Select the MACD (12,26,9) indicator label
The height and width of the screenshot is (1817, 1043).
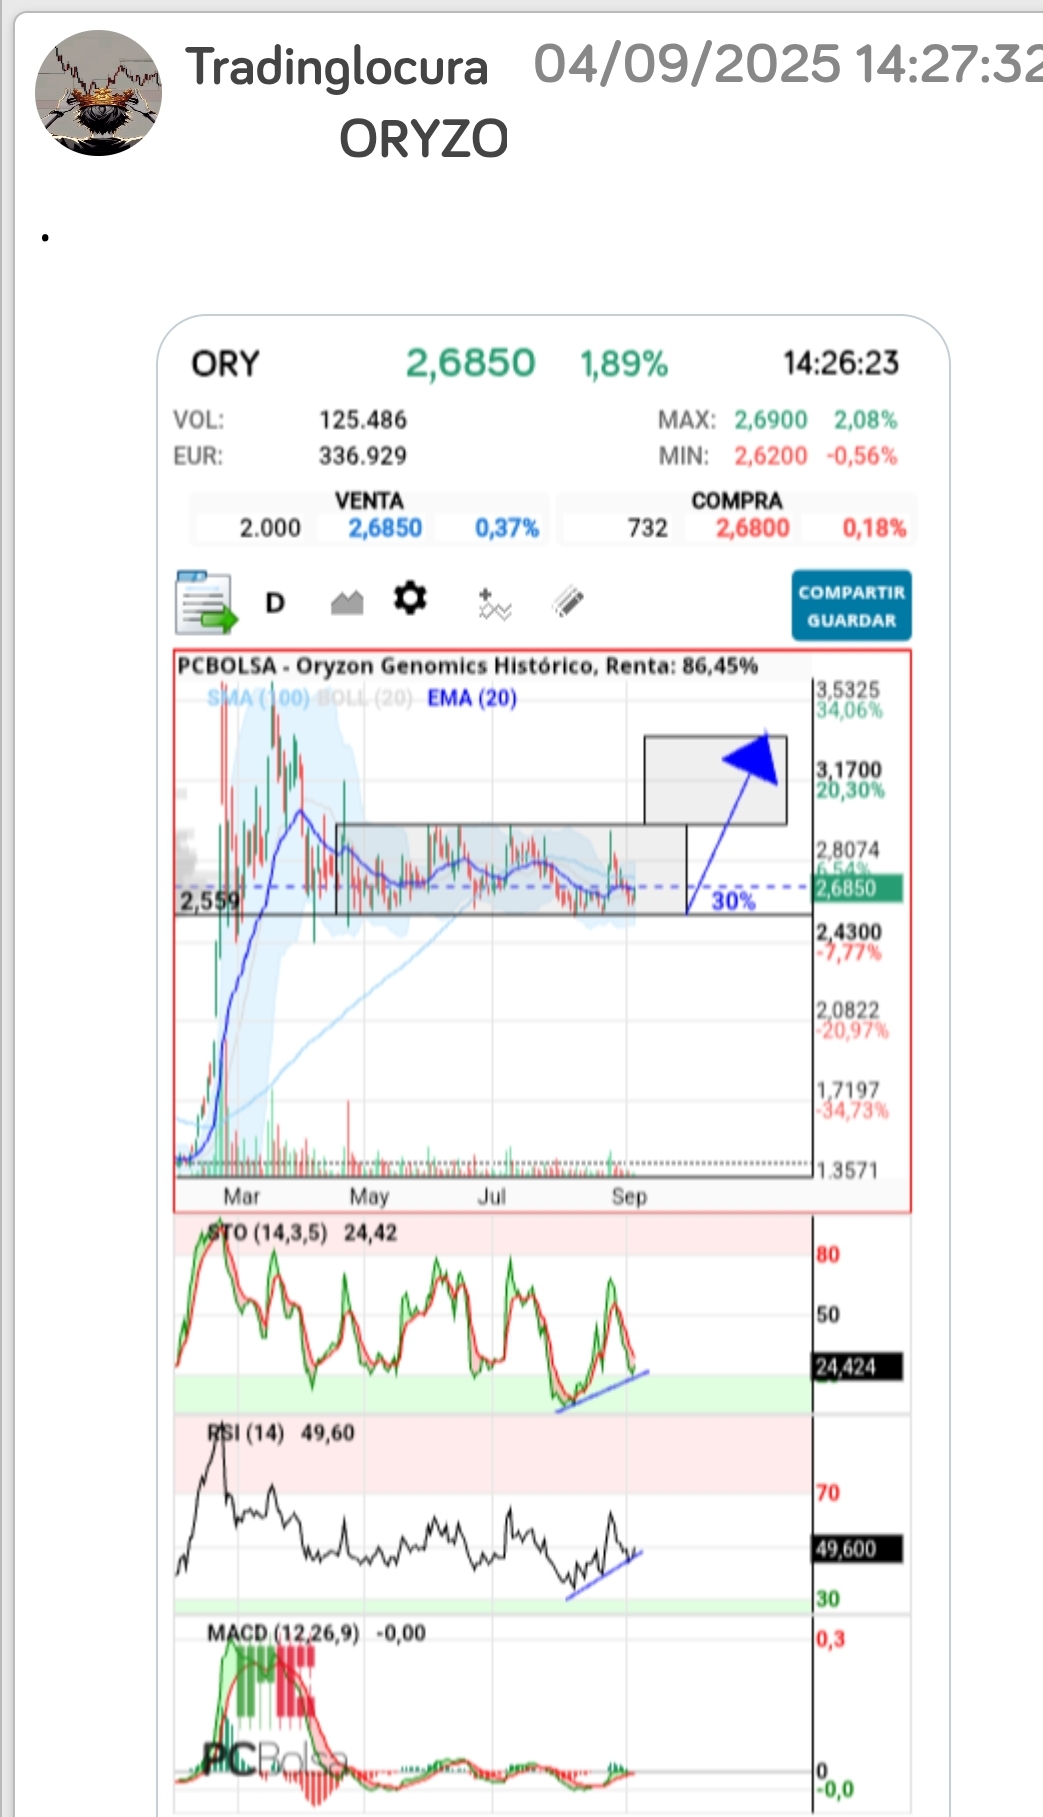[x=283, y=1633]
